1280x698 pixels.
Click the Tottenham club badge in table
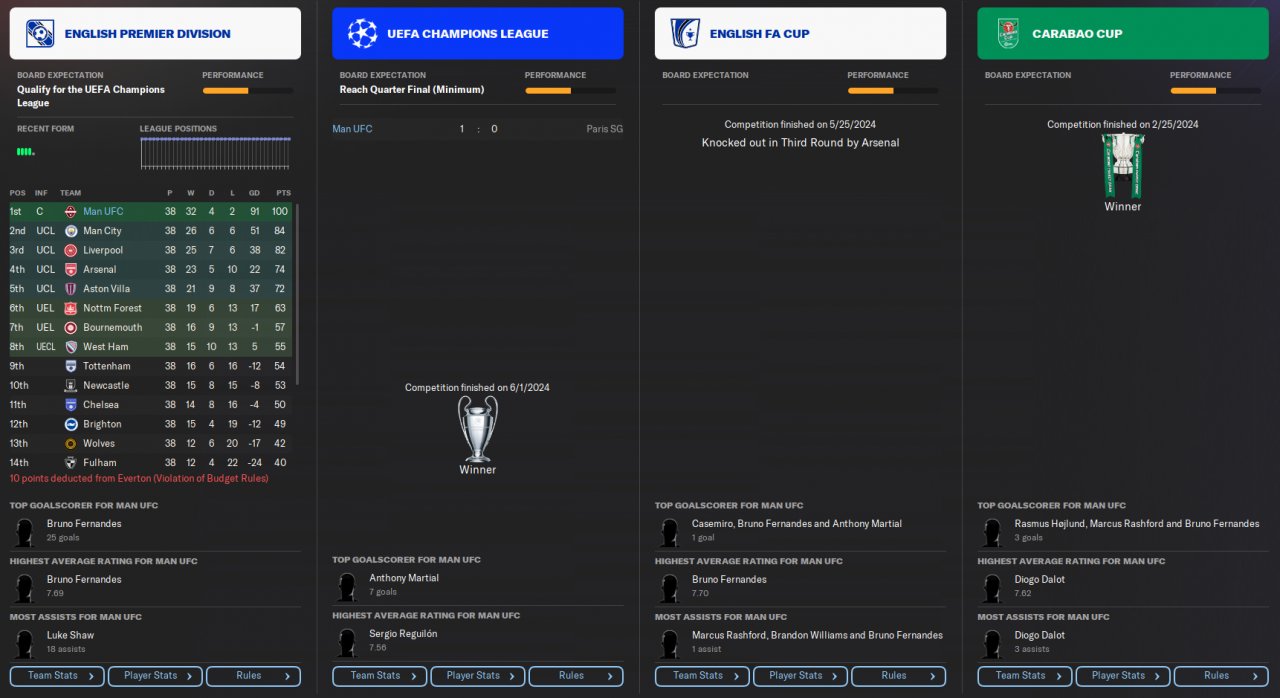tap(71, 366)
